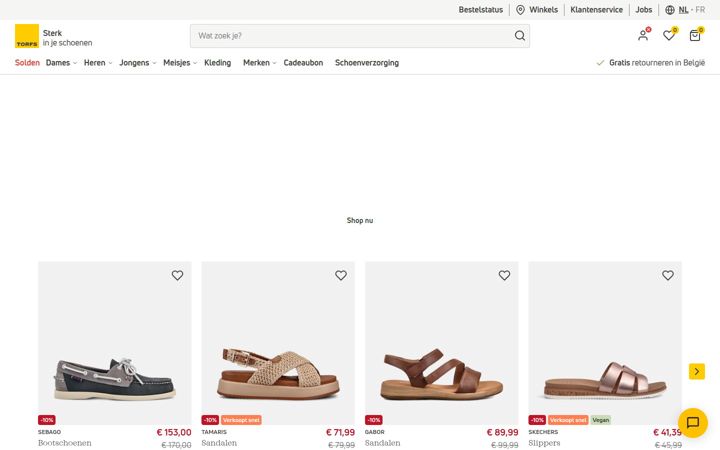This screenshot has height=450, width=720.
Task: Favorite the Gabor Sandalen product
Action: click(504, 275)
